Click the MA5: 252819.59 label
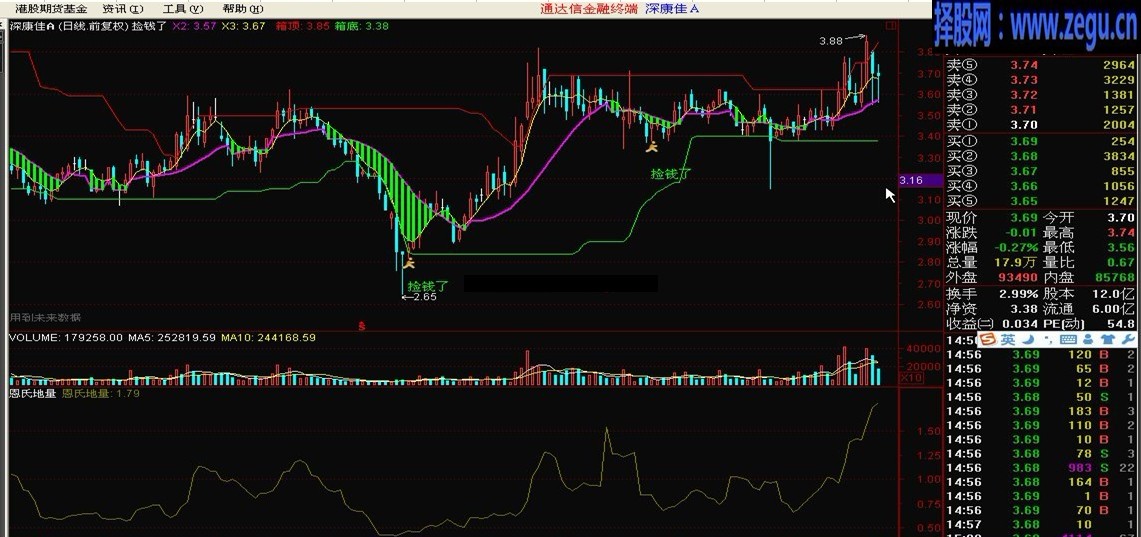 click(172, 338)
